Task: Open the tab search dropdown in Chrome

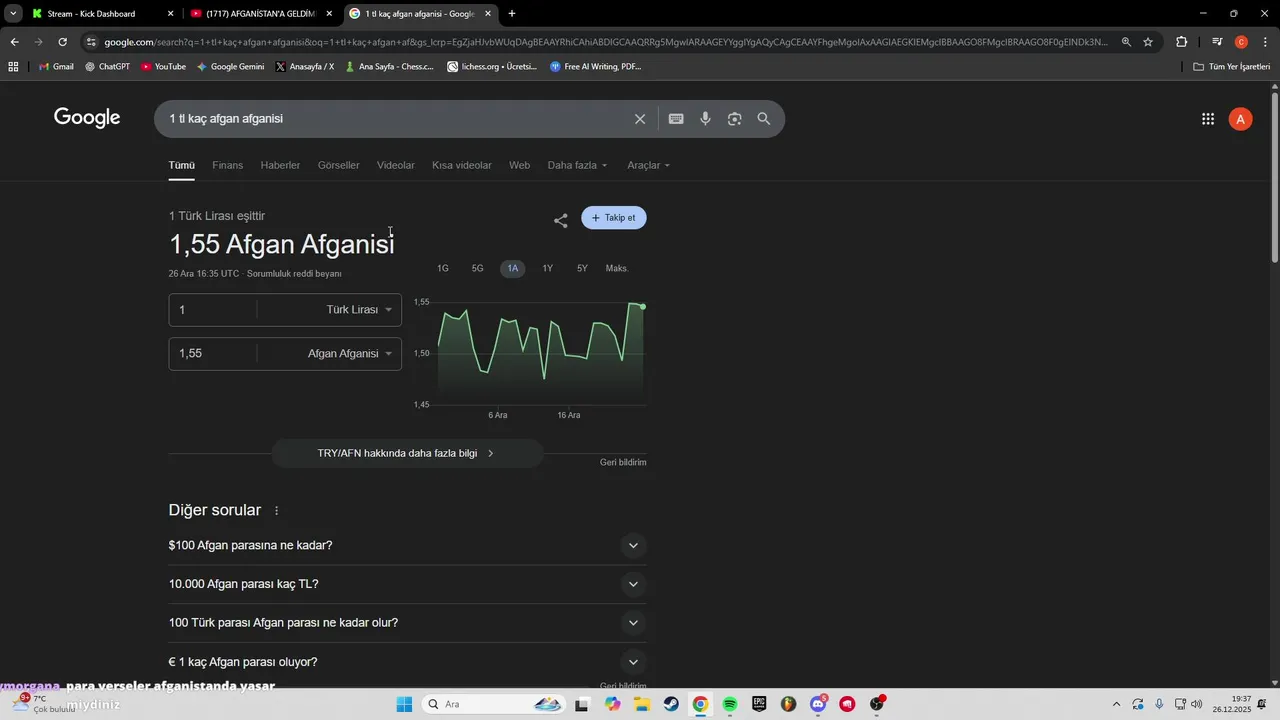Action: [13, 14]
